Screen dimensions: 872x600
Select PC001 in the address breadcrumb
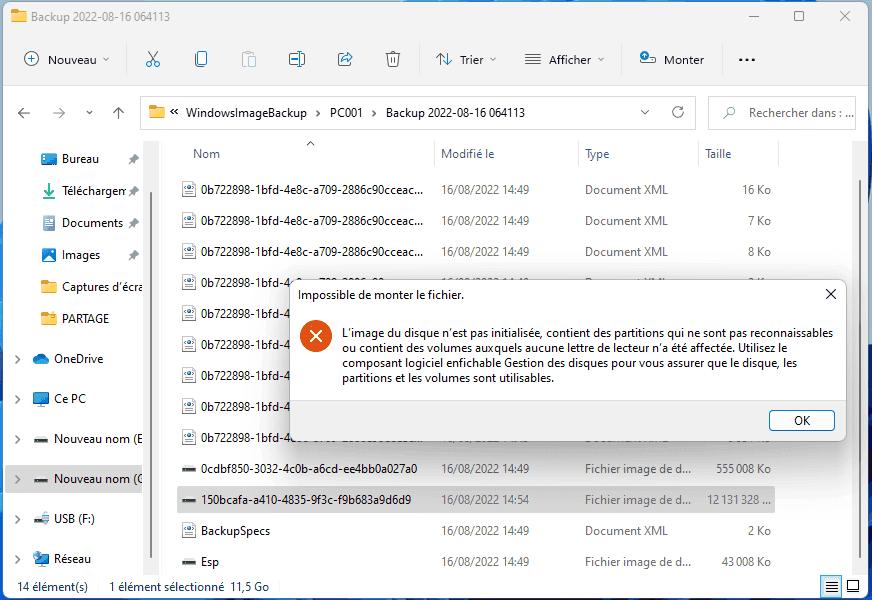click(346, 113)
